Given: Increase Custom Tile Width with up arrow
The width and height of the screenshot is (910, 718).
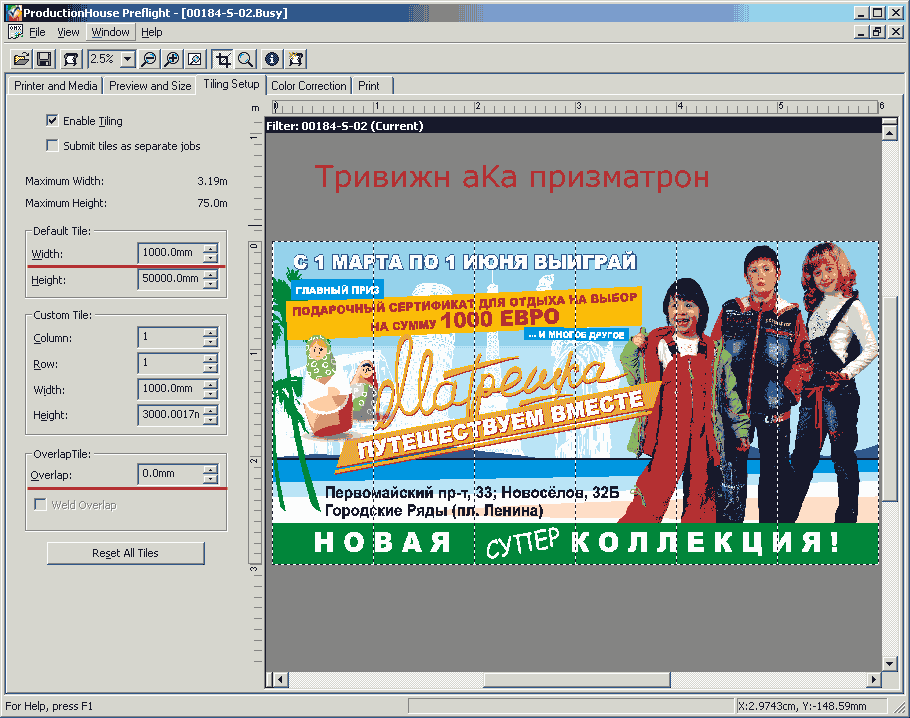Looking at the screenshot, I should pos(211,384).
